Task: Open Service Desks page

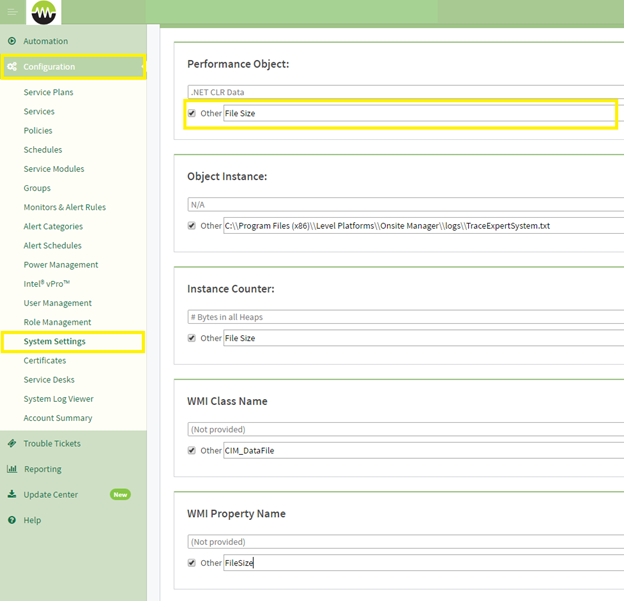Action: (x=49, y=379)
